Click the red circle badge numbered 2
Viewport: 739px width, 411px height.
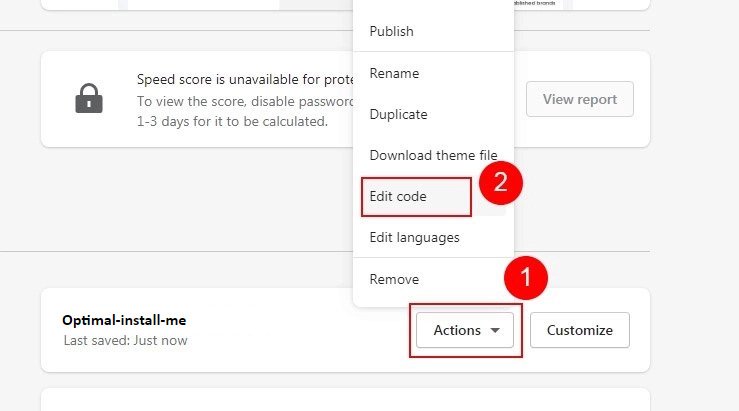pyautogui.click(x=502, y=181)
